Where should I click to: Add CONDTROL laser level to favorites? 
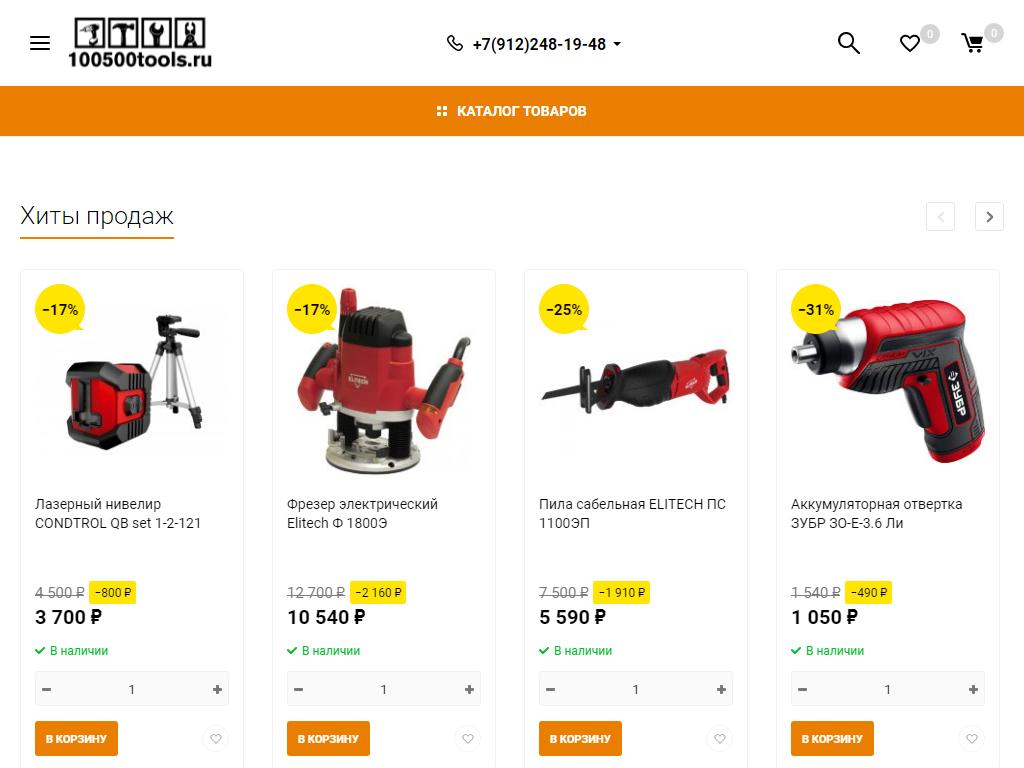(x=216, y=739)
